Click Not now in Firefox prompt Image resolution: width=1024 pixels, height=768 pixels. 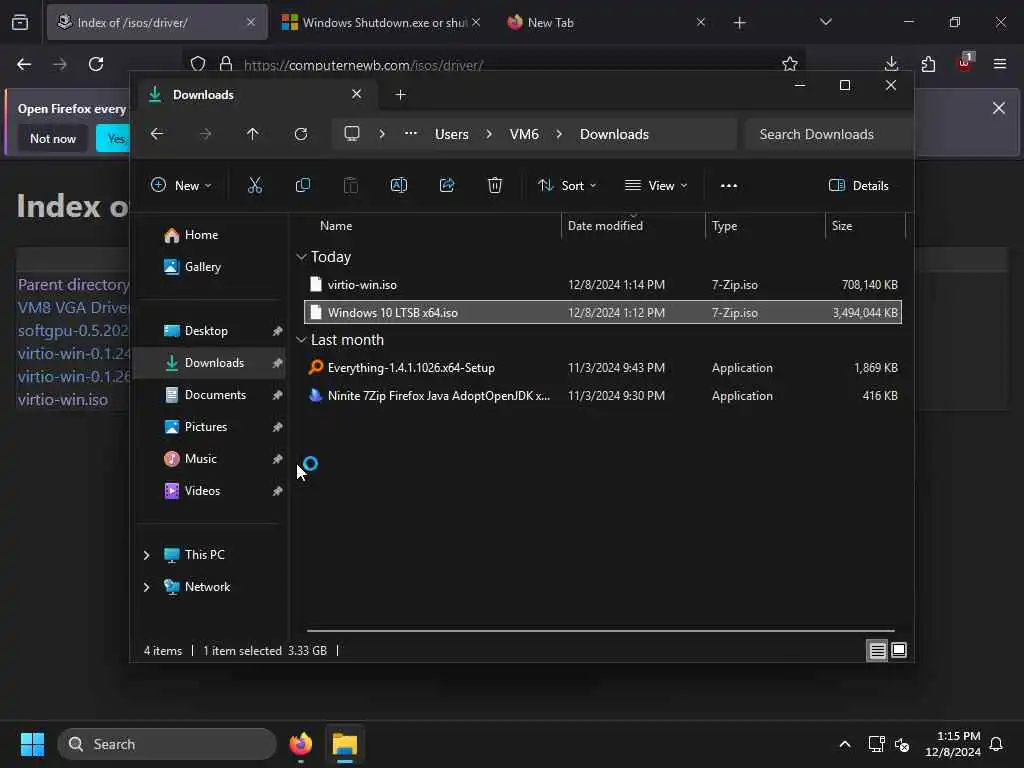coord(53,138)
